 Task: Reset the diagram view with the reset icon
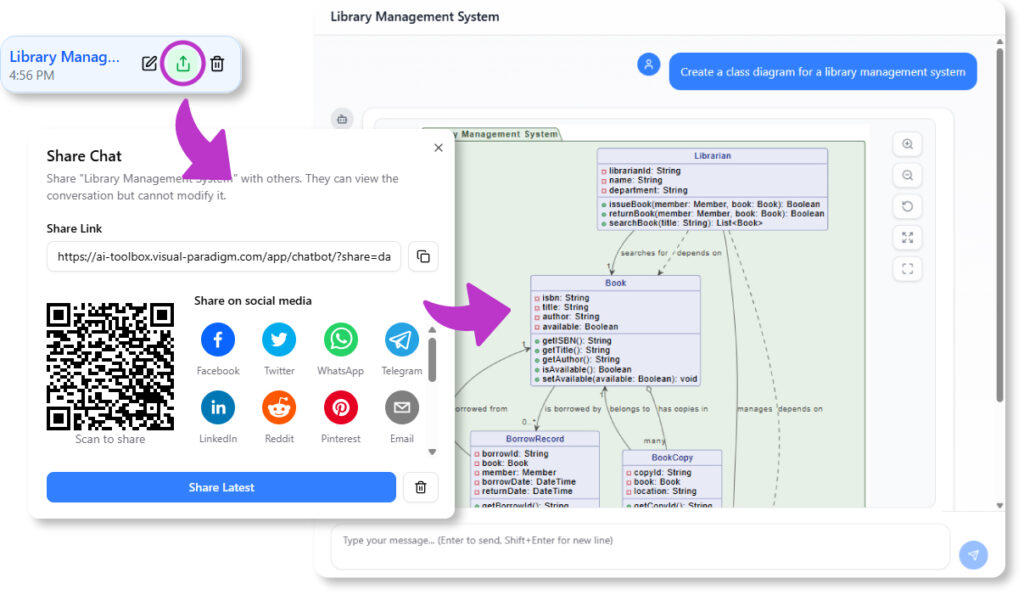click(907, 206)
